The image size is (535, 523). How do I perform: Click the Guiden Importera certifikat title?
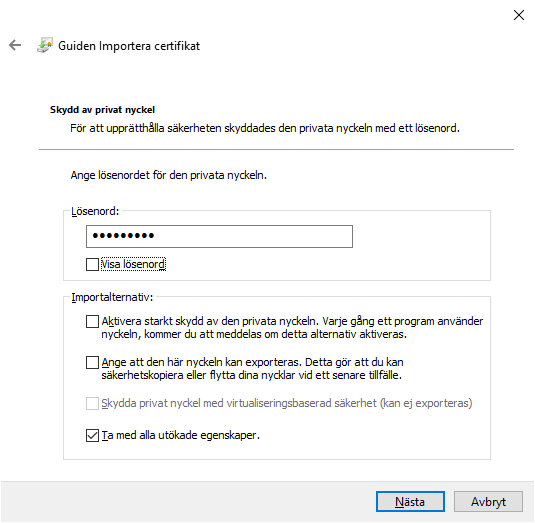click(x=129, y=46)
